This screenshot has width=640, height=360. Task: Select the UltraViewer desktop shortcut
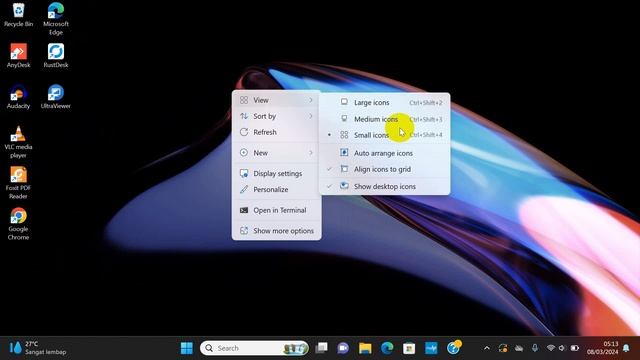56,97
